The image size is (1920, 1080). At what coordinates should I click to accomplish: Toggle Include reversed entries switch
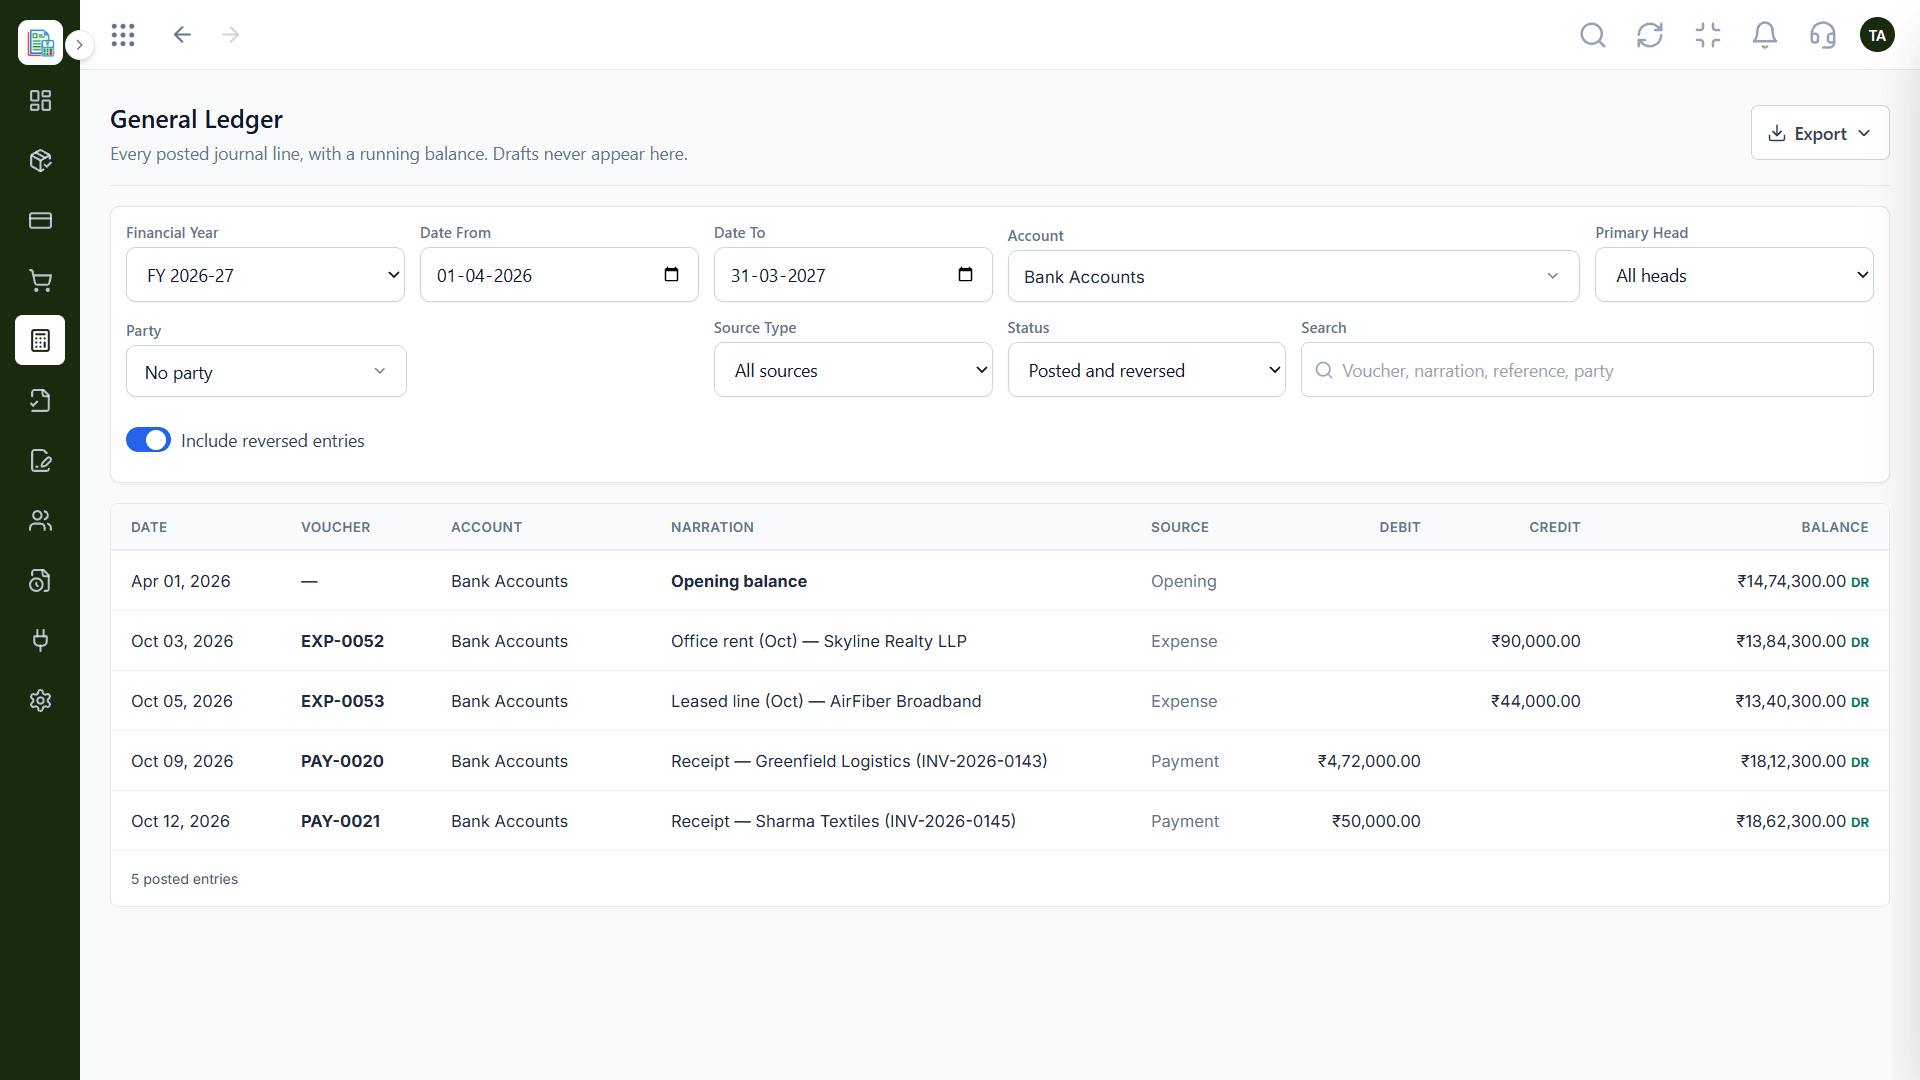tap(148, 440)
